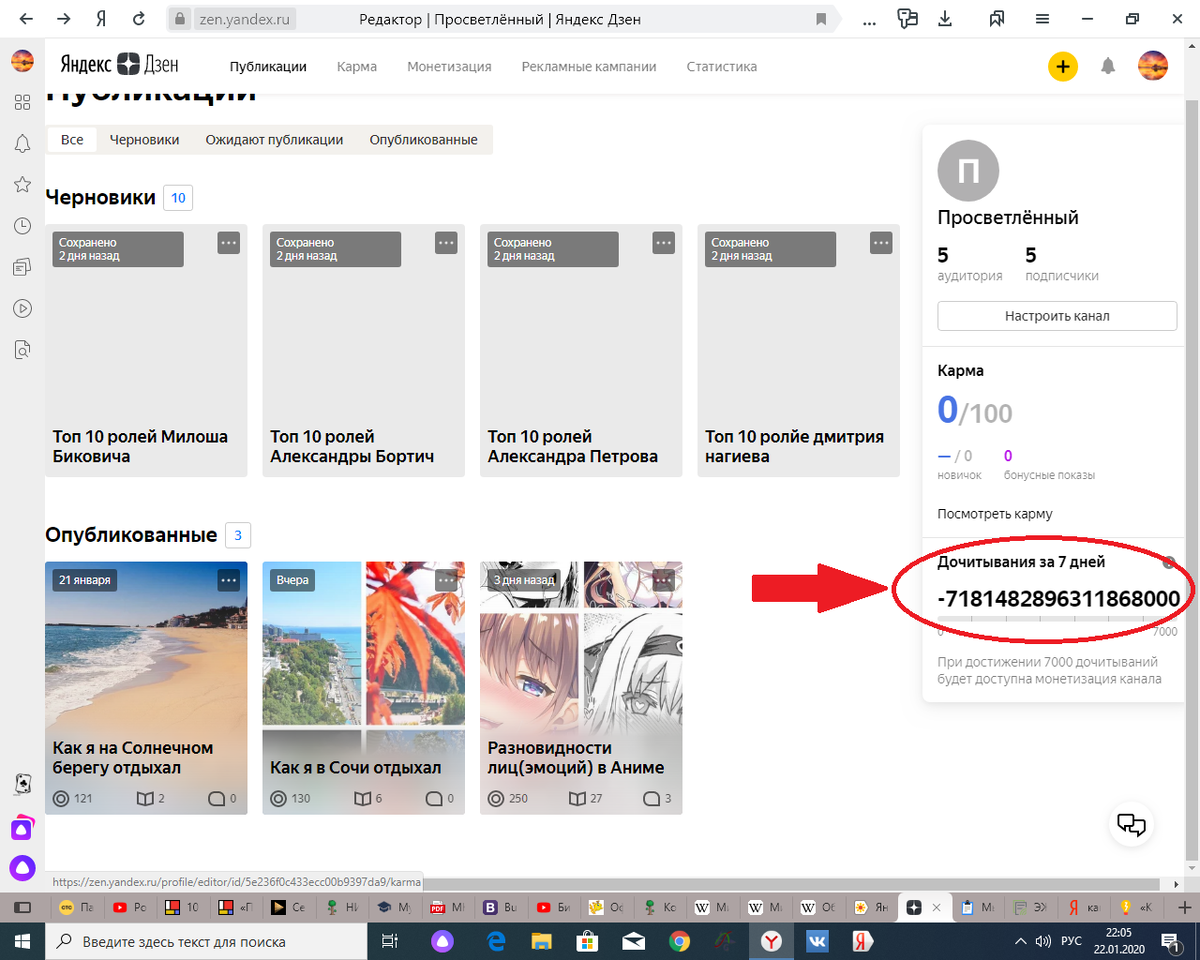Show all 3 published counter

pos(238,535)
